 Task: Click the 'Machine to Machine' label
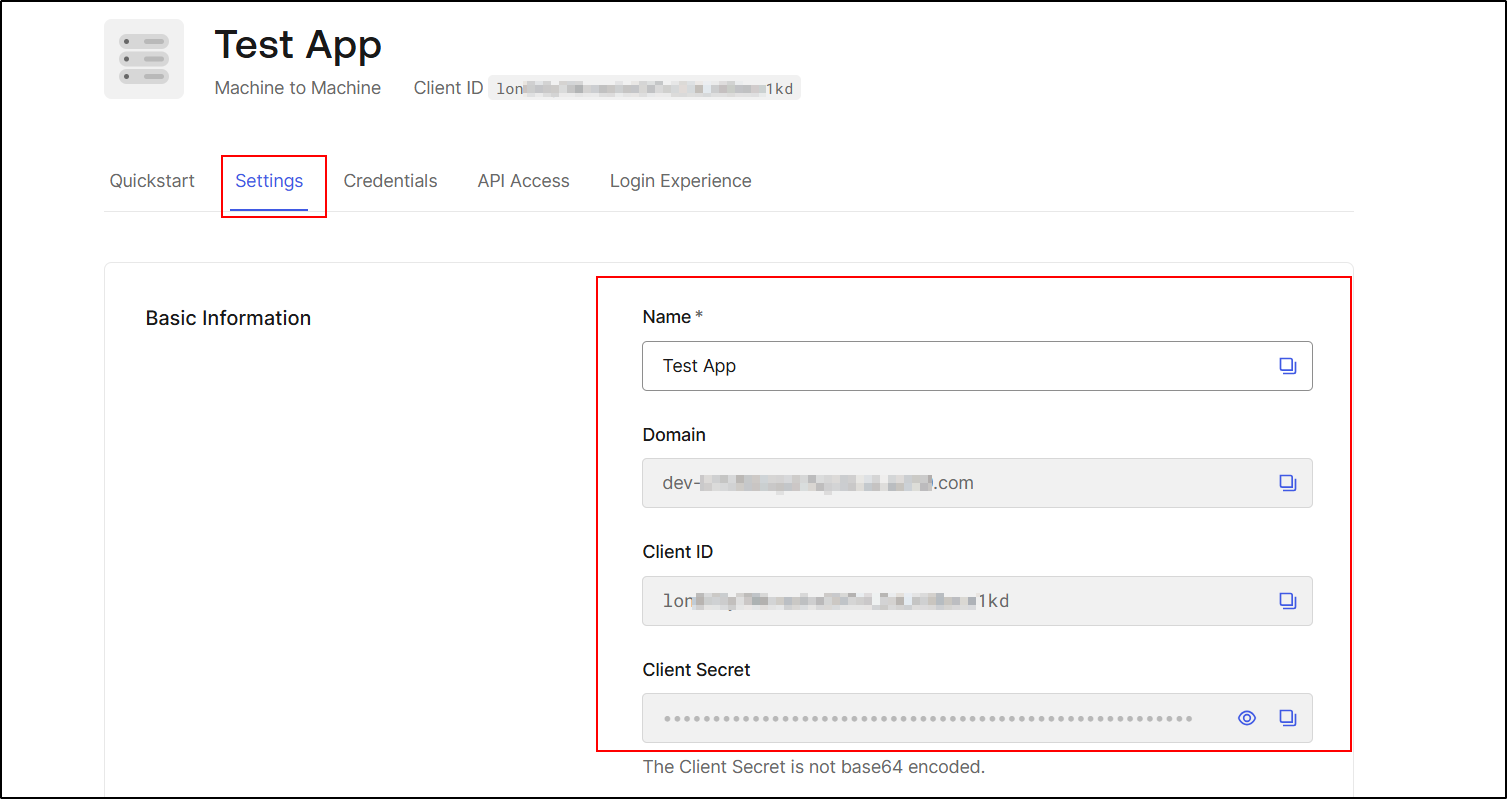pos(298,88)
